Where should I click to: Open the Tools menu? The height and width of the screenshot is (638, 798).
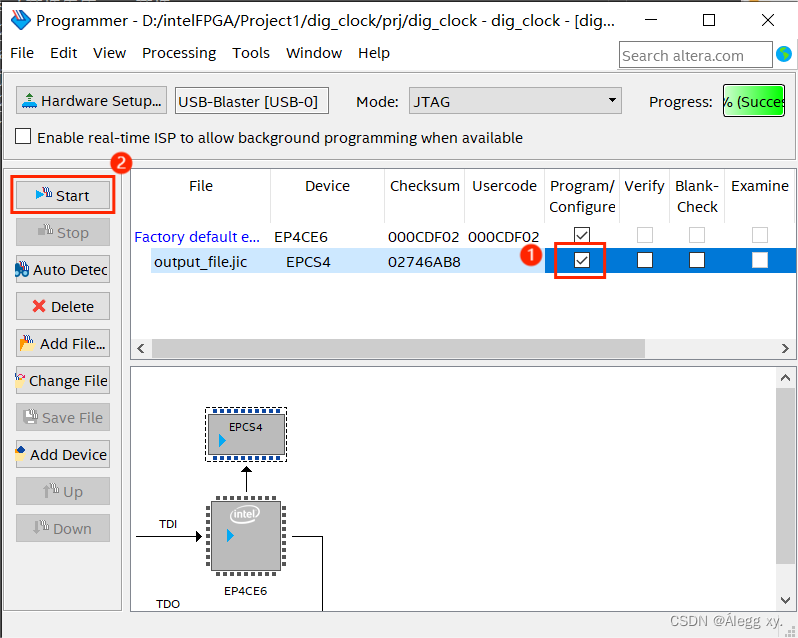[251, 53]
